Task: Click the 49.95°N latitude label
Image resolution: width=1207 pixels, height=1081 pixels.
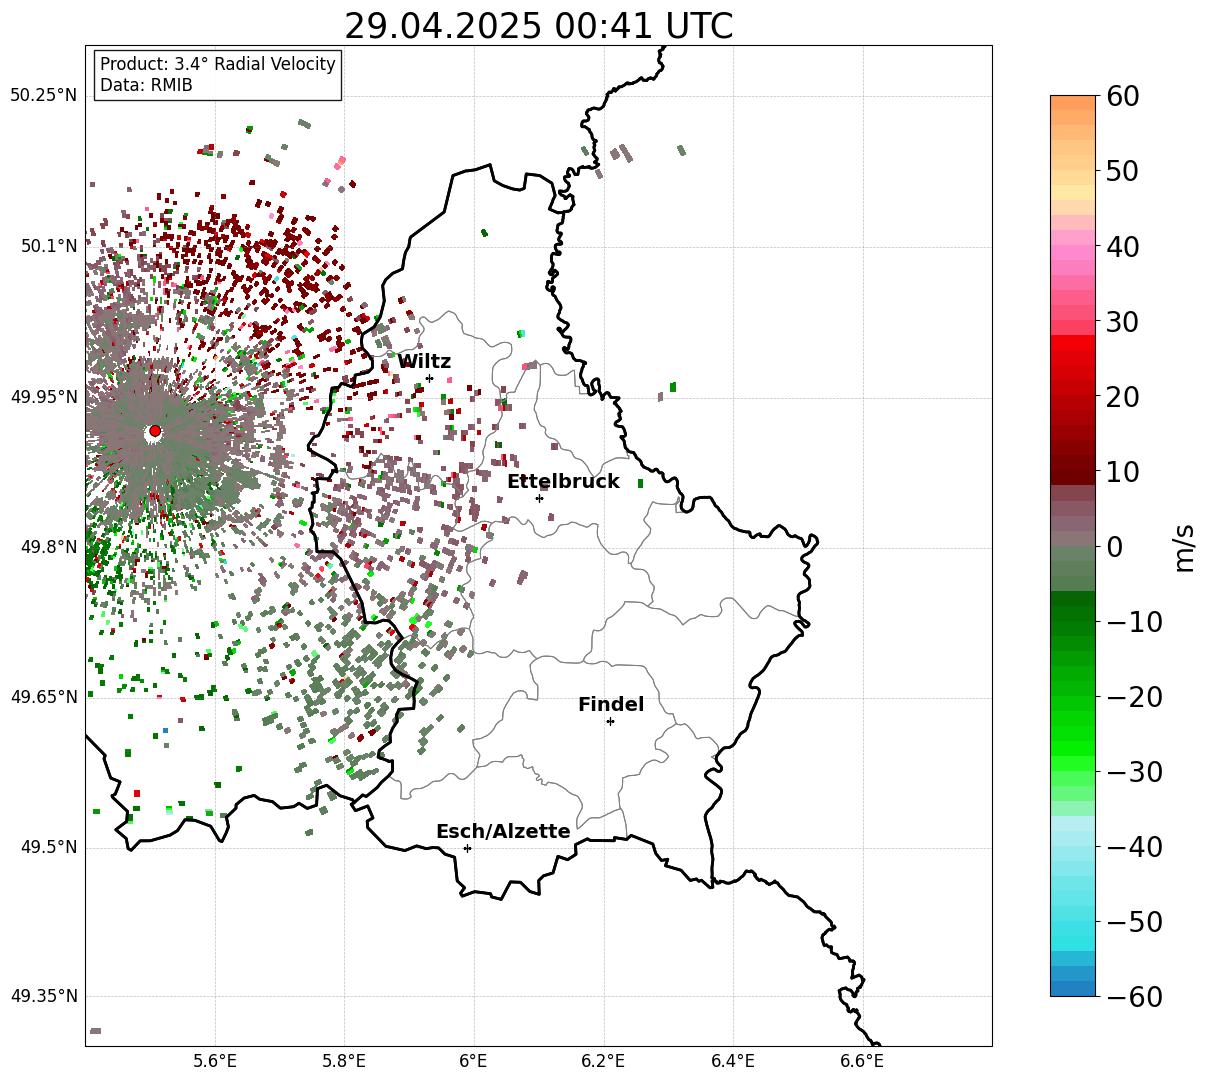Action: pyautogui.click(x=43, y=397)
